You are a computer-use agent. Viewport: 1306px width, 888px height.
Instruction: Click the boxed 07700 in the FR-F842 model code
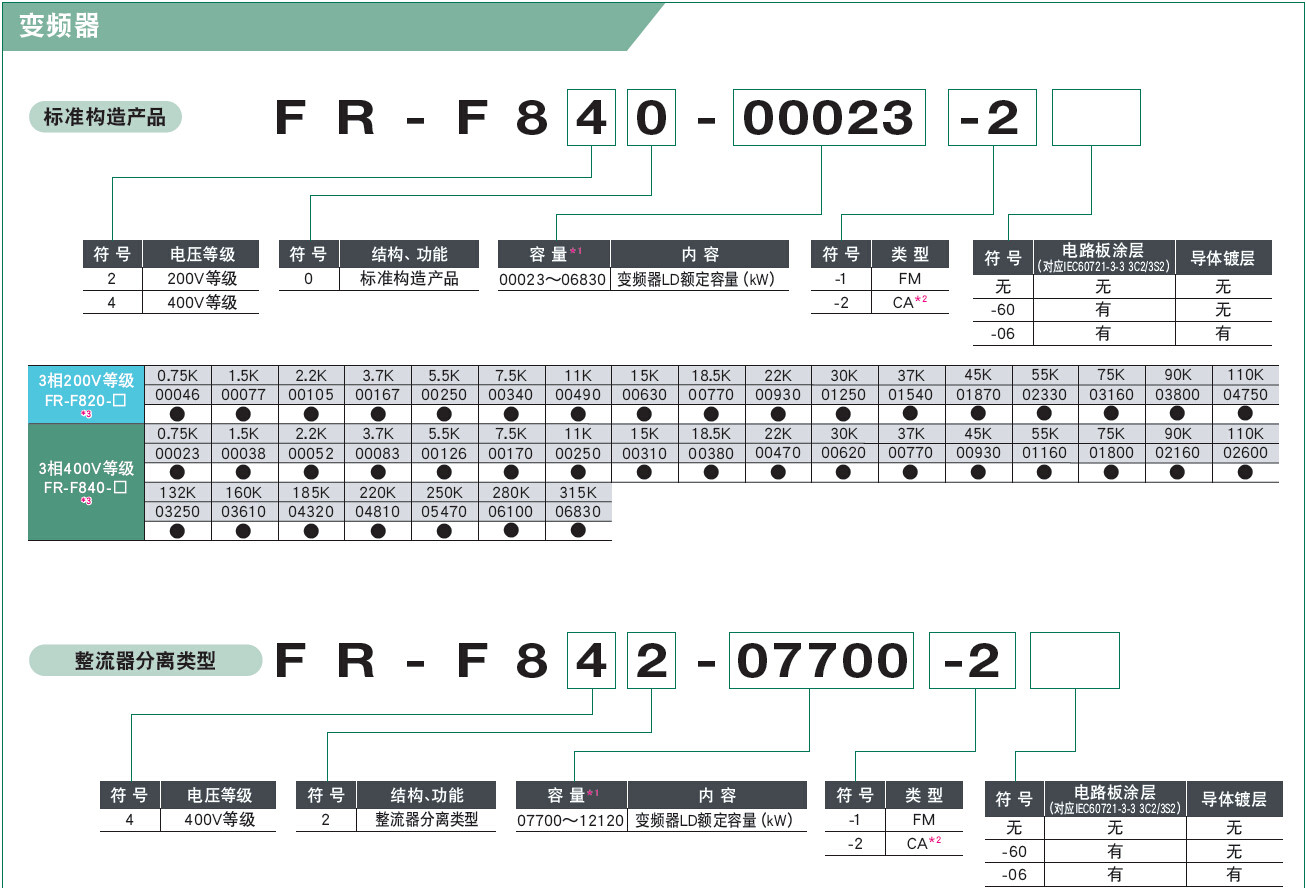pos(821,660)
